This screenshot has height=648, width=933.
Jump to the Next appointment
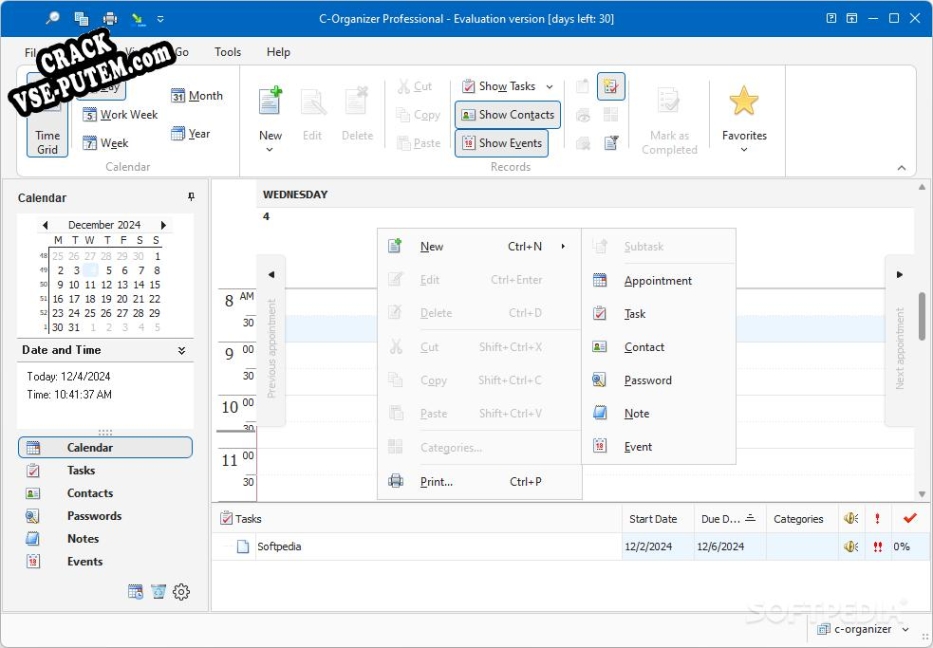pos(899,340)
